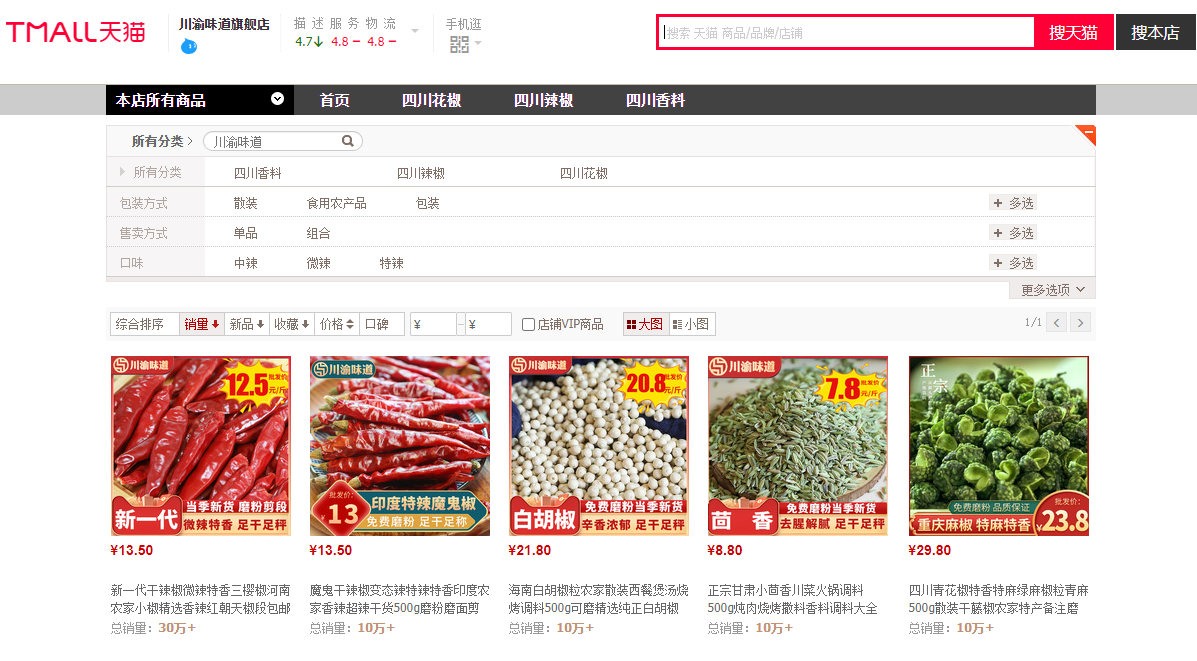Click the red 搜天猫 search button
This screenshot has width=1197, height=661.
point(1073,31)
